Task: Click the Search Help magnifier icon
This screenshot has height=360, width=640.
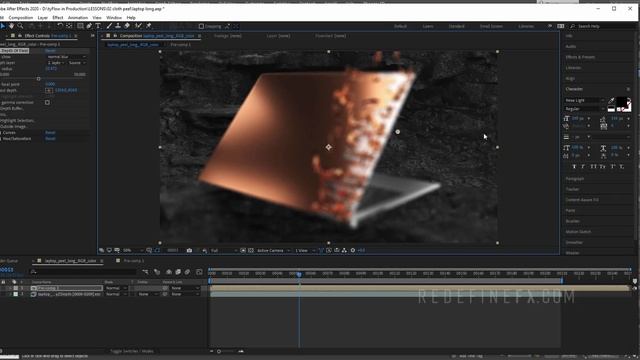Action: [x=572, y=26]
